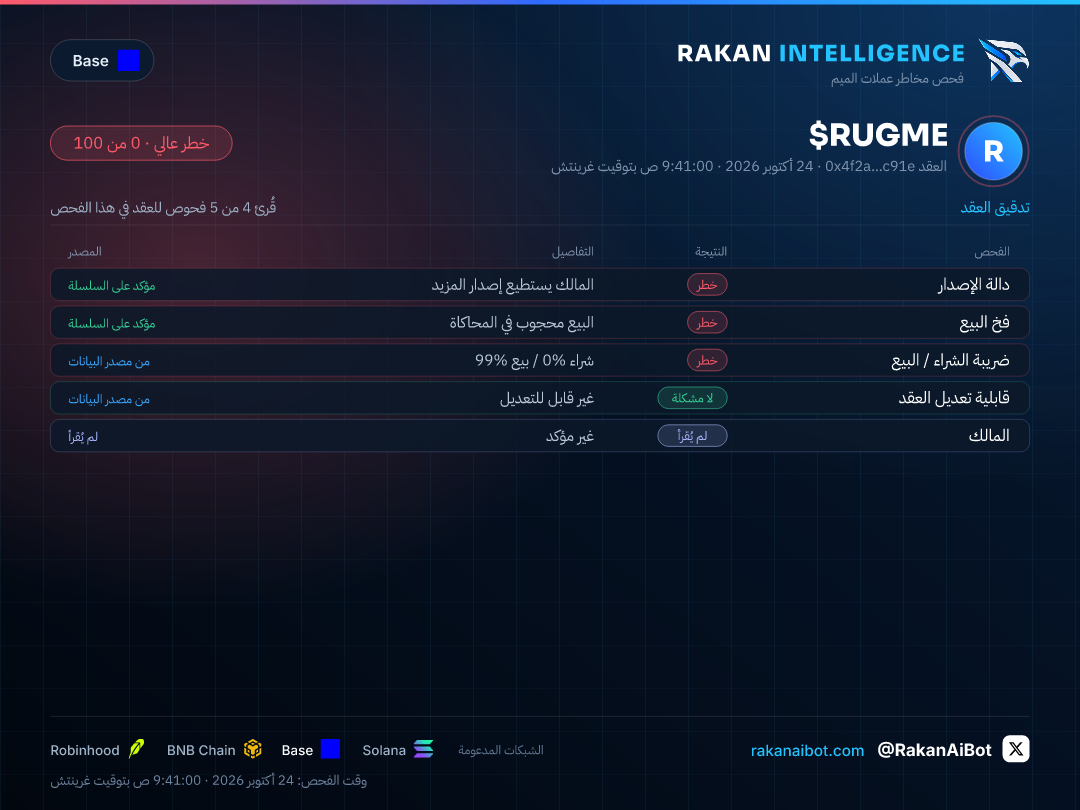This screenshot has height=810, width=1080.
Task: Click the high-risk score pill '0 من 100'
Action: [x=141, y=143]
